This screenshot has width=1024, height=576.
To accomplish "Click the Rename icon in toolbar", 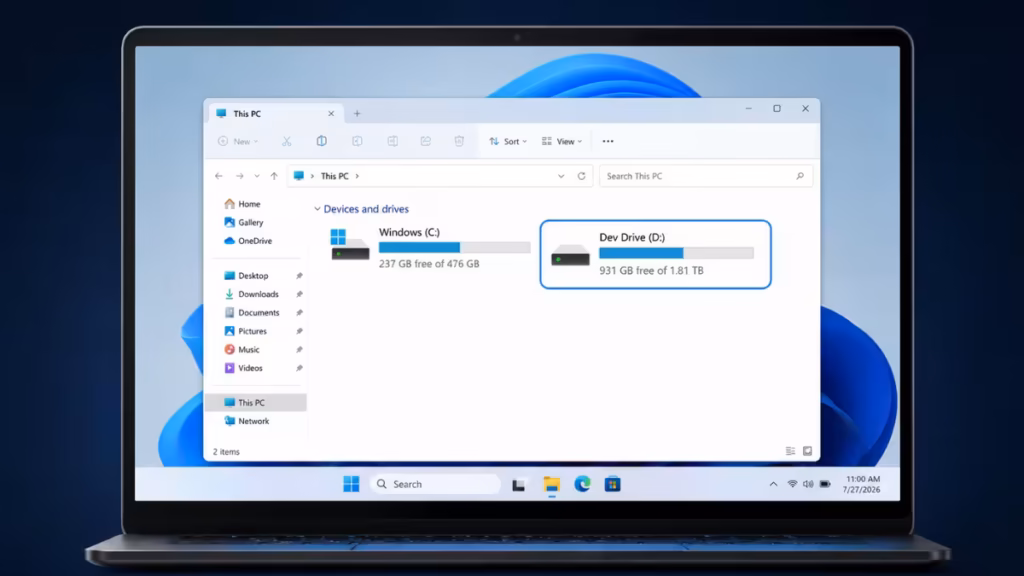I will pyautogui.click(x=392, y=141).
